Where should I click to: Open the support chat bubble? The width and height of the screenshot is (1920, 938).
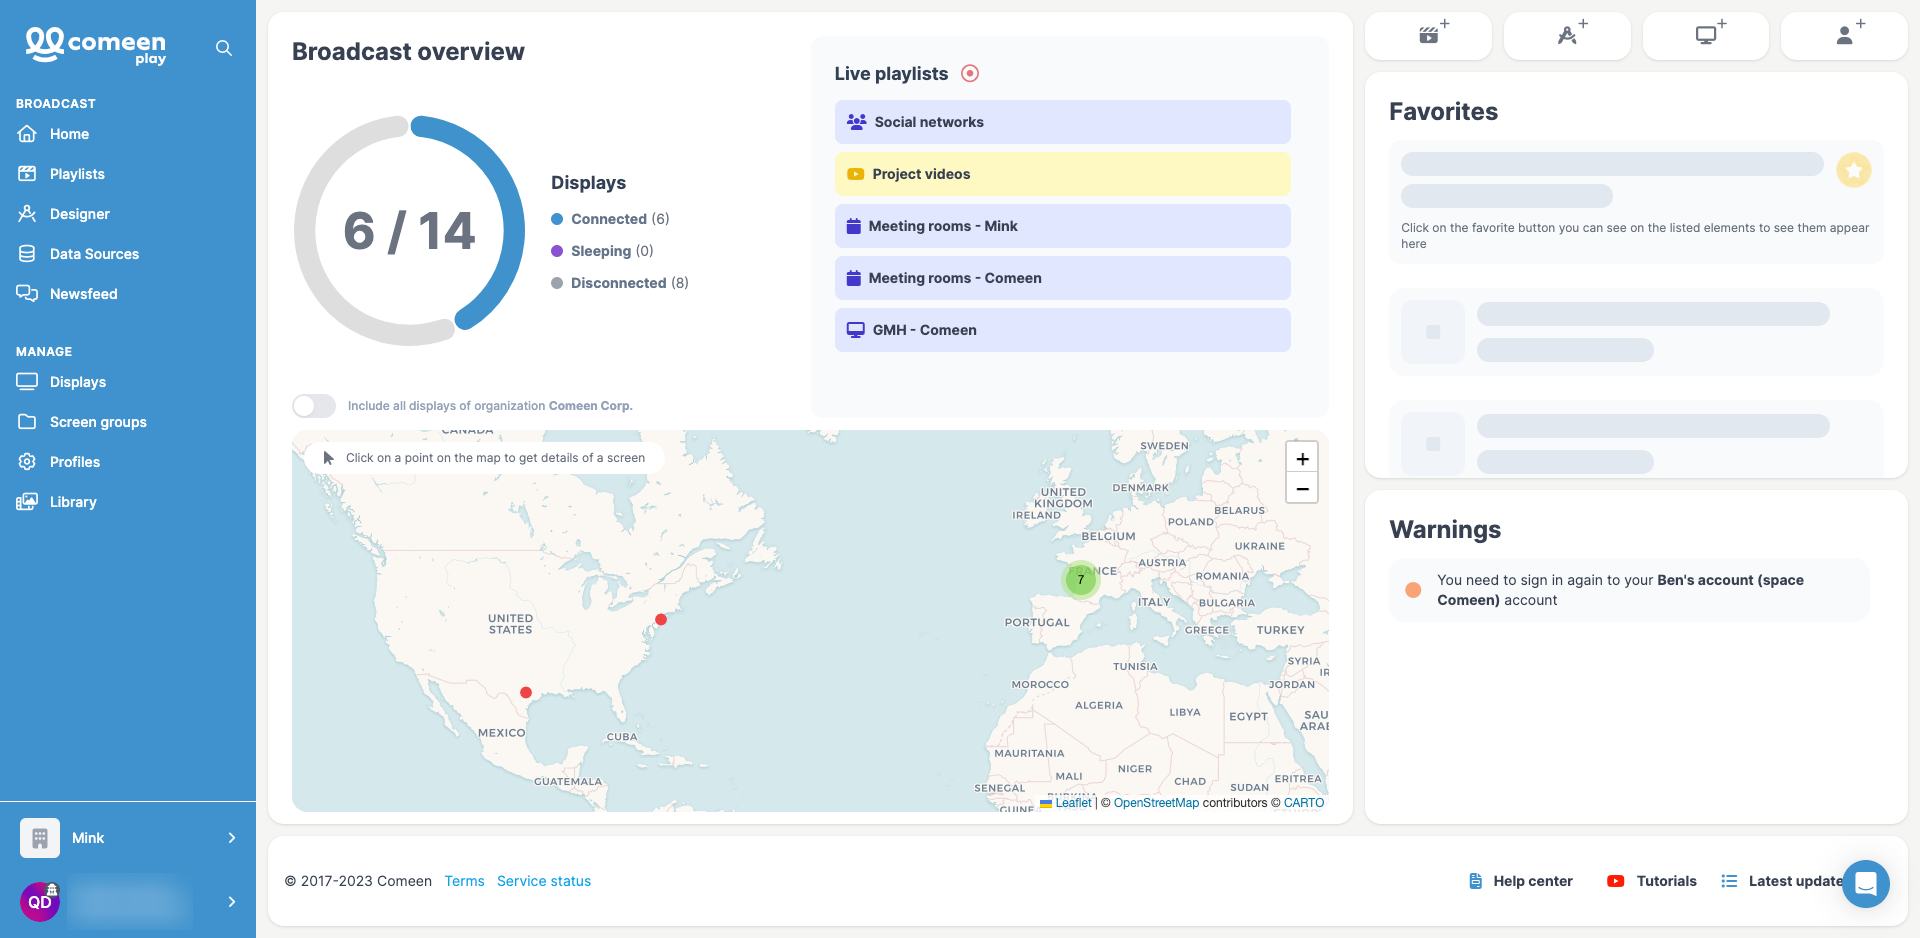click(1866, 884)
